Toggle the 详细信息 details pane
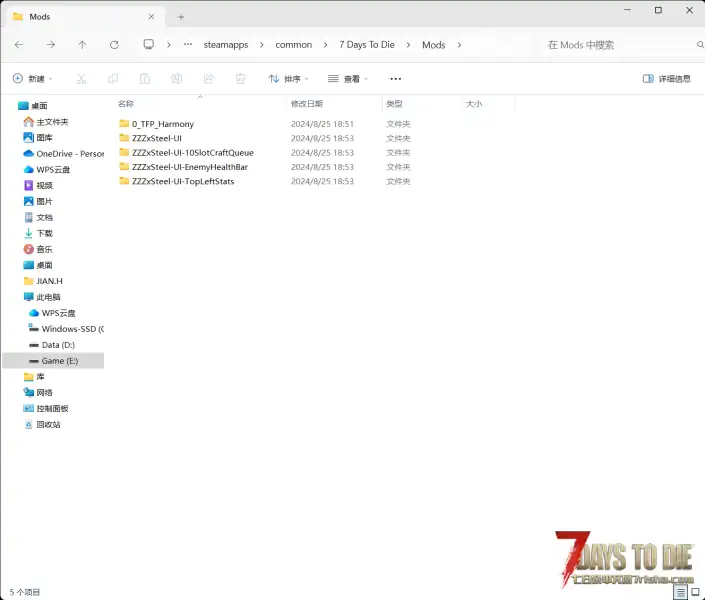Image resolution: width=705 pixels, height=600 pixels. [x=667, y=79]
